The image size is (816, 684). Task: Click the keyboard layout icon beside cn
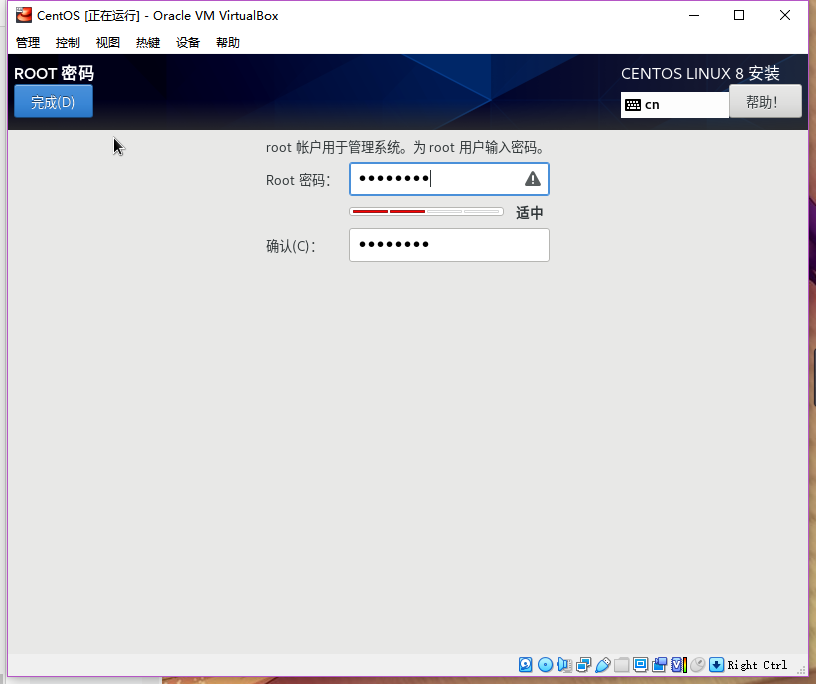coord(633,105)
